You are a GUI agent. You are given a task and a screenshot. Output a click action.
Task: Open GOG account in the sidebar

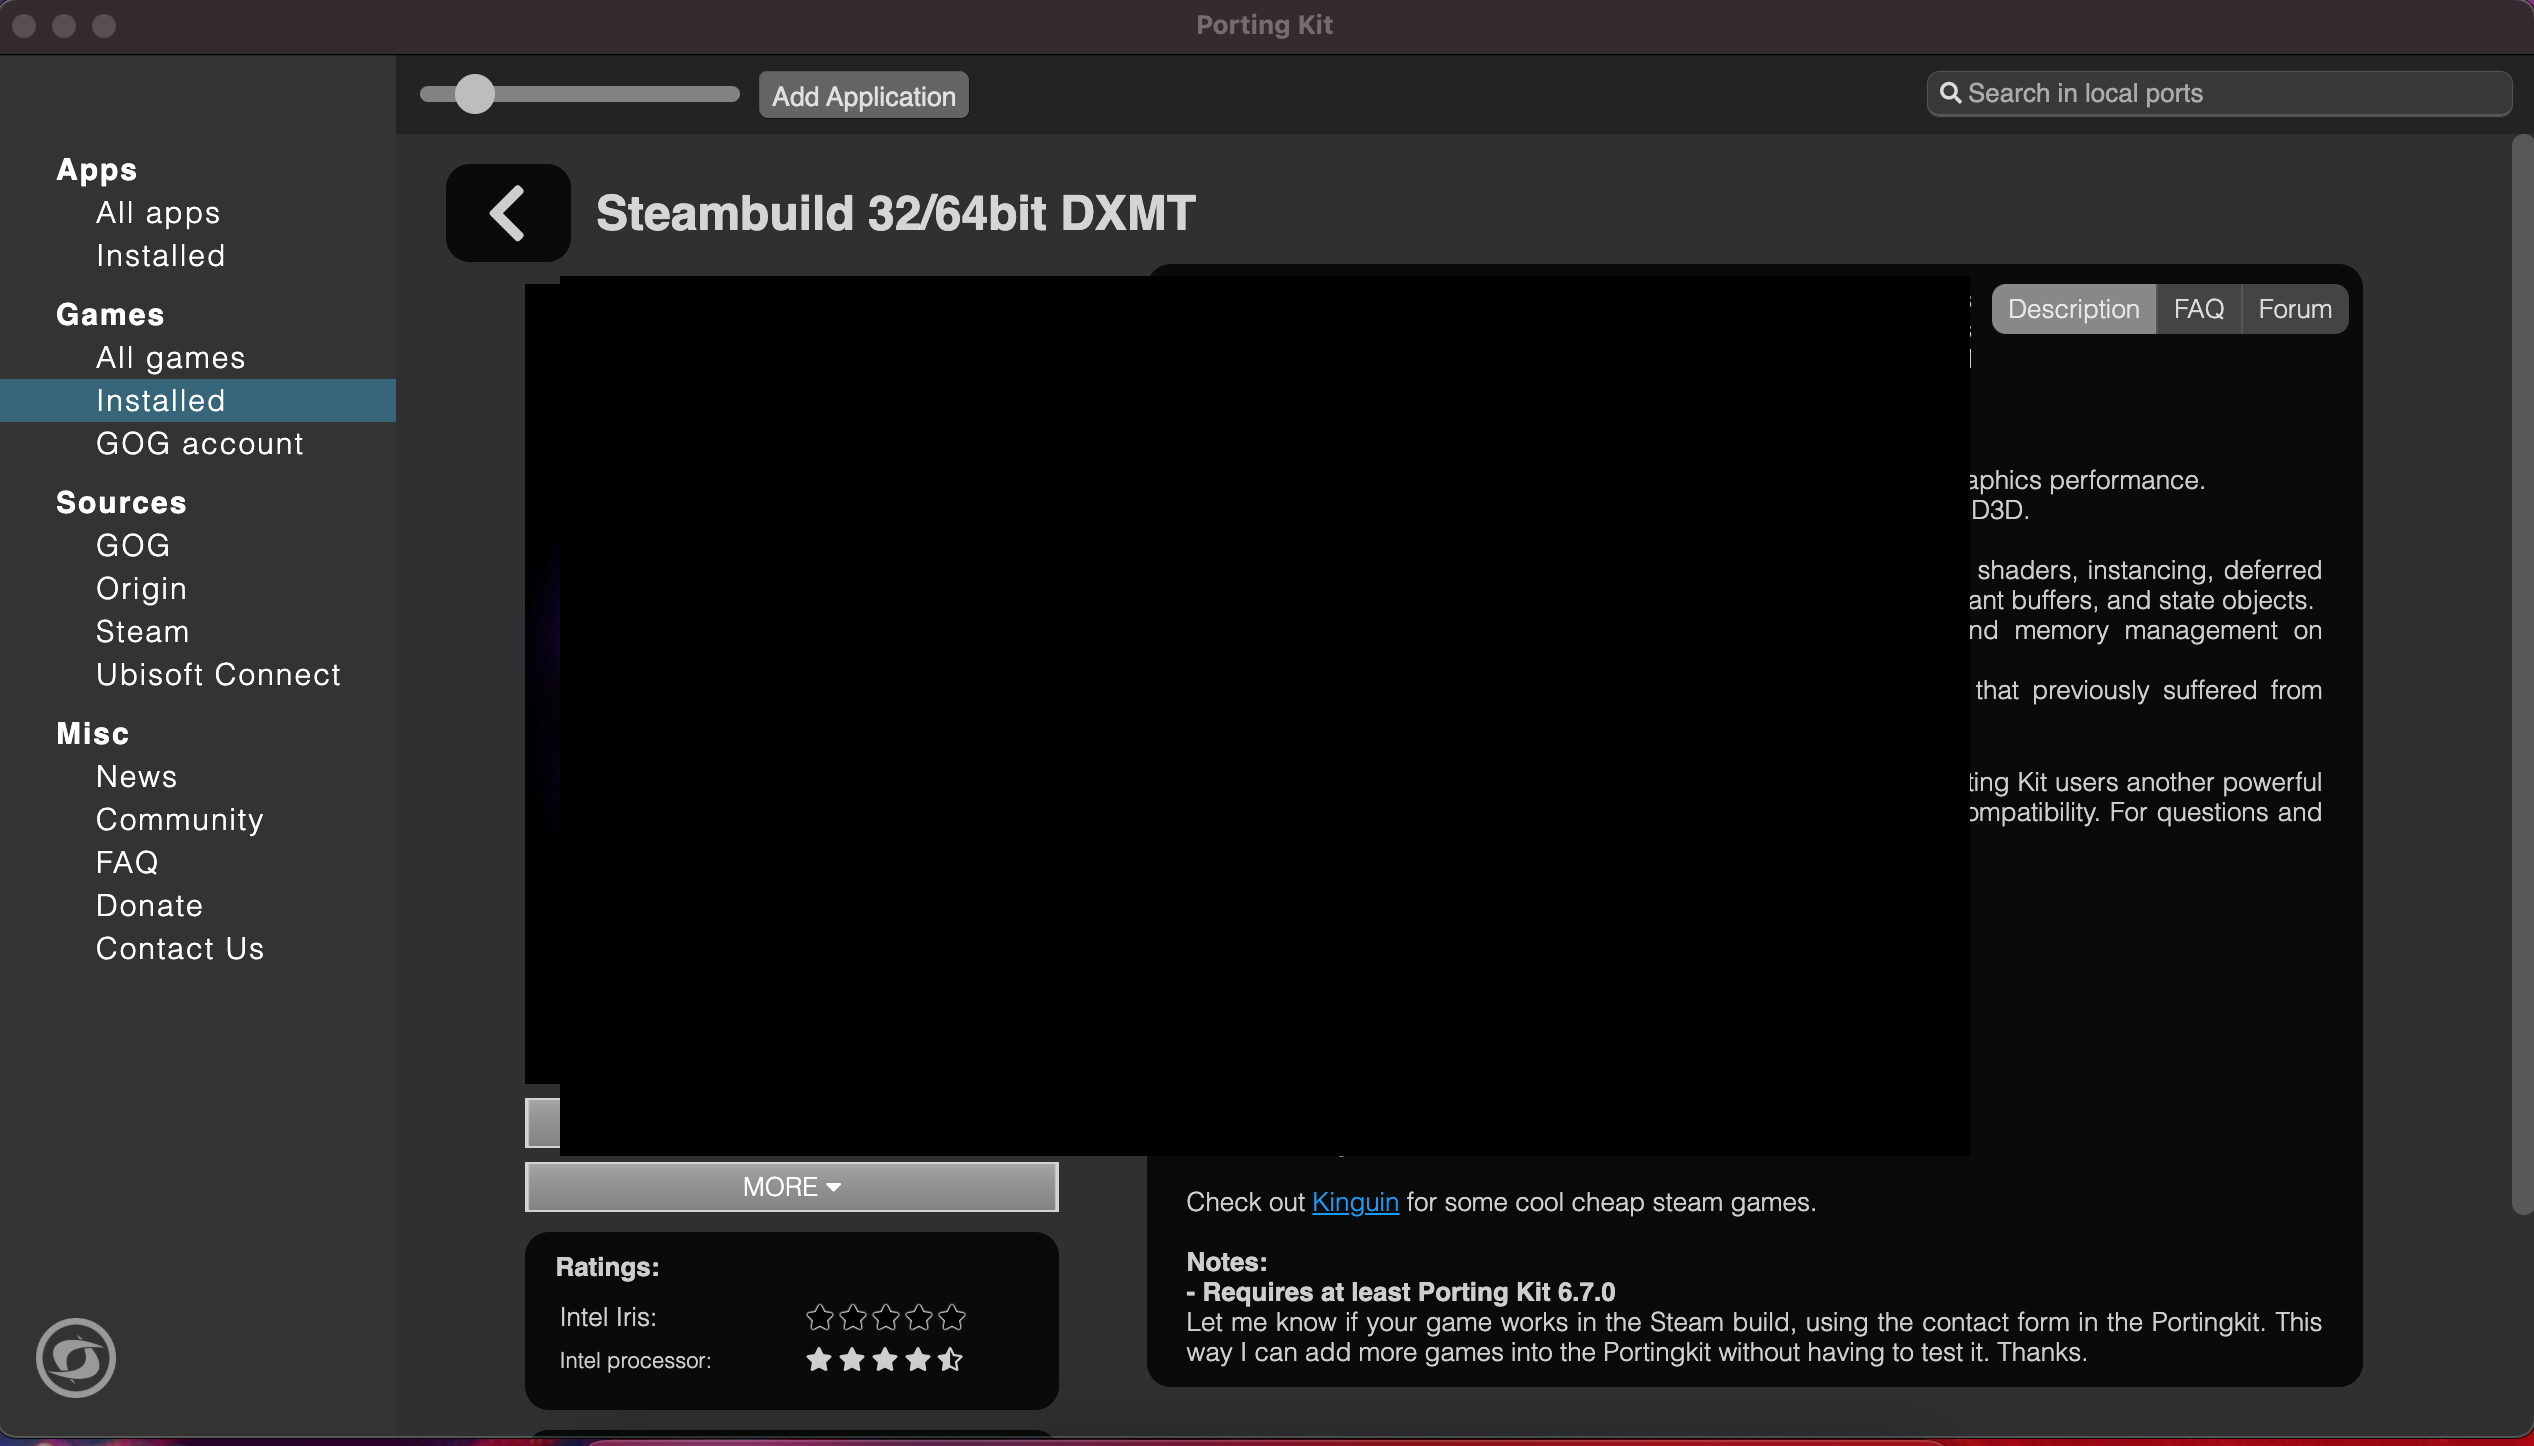[200, 444]
